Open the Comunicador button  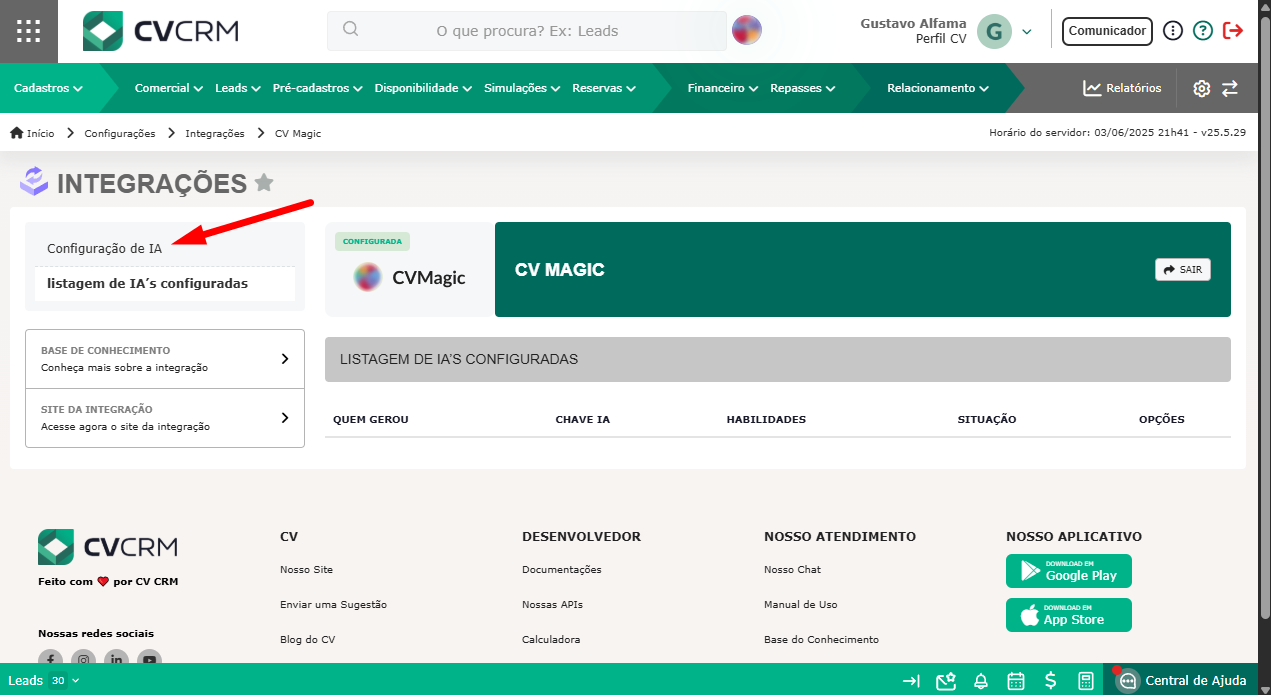tap(1107, 31)
